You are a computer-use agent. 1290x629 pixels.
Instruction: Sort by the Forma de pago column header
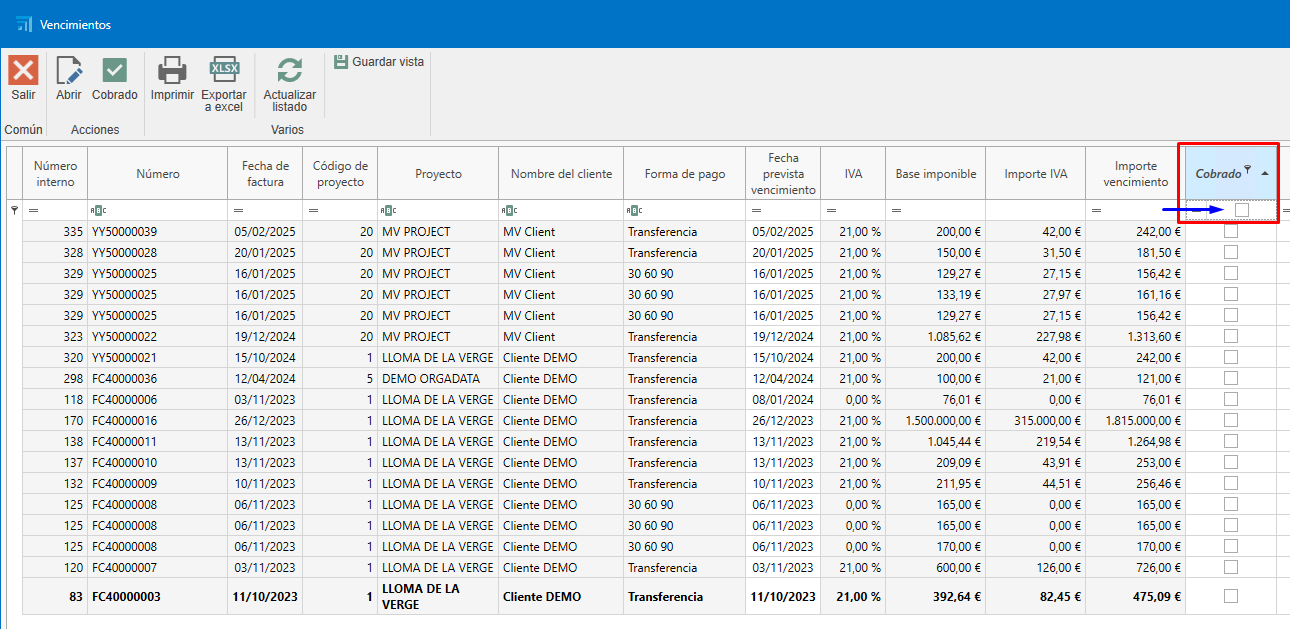click(684, 173)
